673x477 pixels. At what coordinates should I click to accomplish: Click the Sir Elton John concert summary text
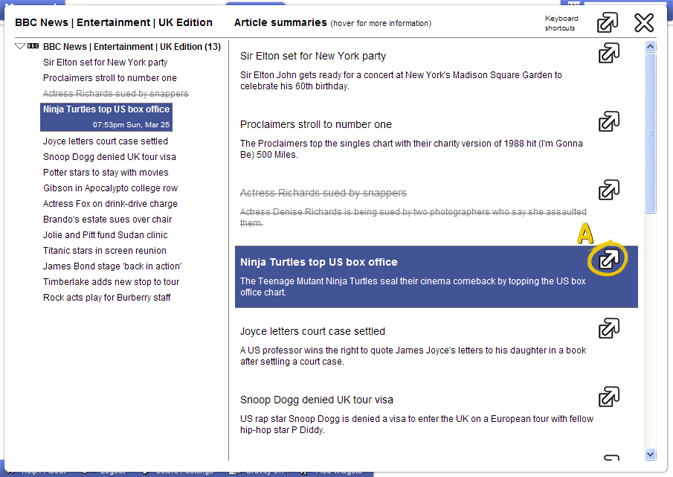pos(401,80)
